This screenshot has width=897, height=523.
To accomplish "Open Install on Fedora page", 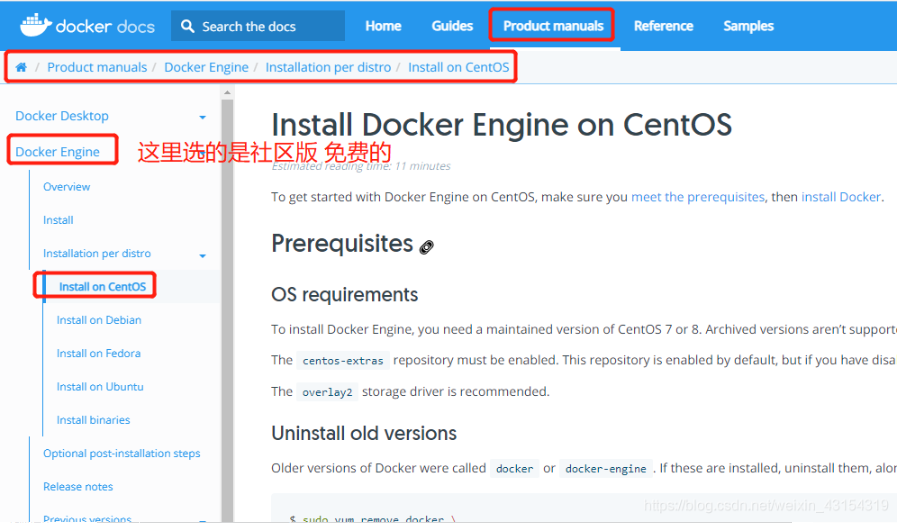I will (x=98, y=353).
